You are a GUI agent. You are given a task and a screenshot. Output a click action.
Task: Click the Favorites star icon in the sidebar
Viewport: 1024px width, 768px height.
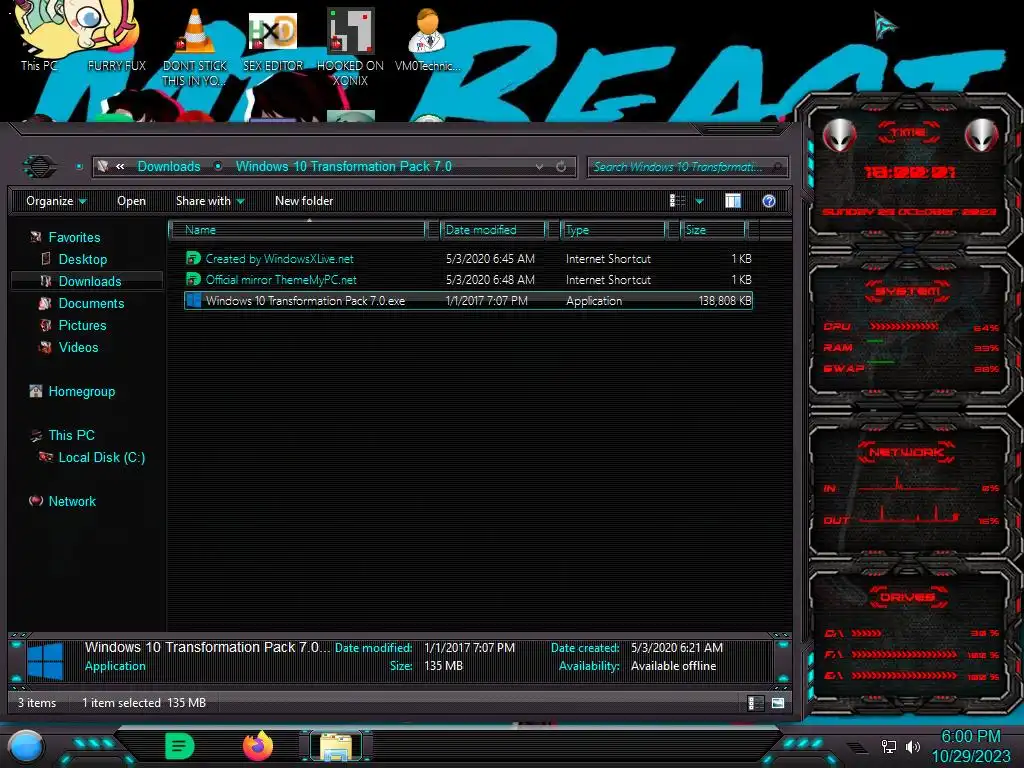[36, 237]
